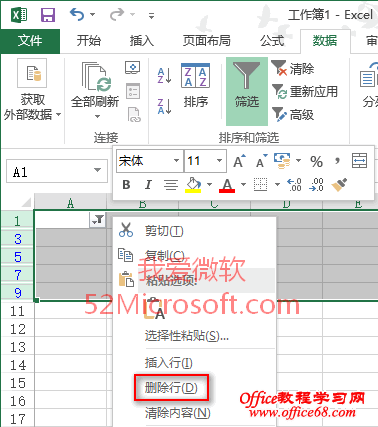Click the Name Box showing A1
This screenshot has width=378, height=427.
pyautogui.click(x=50, y=172)
